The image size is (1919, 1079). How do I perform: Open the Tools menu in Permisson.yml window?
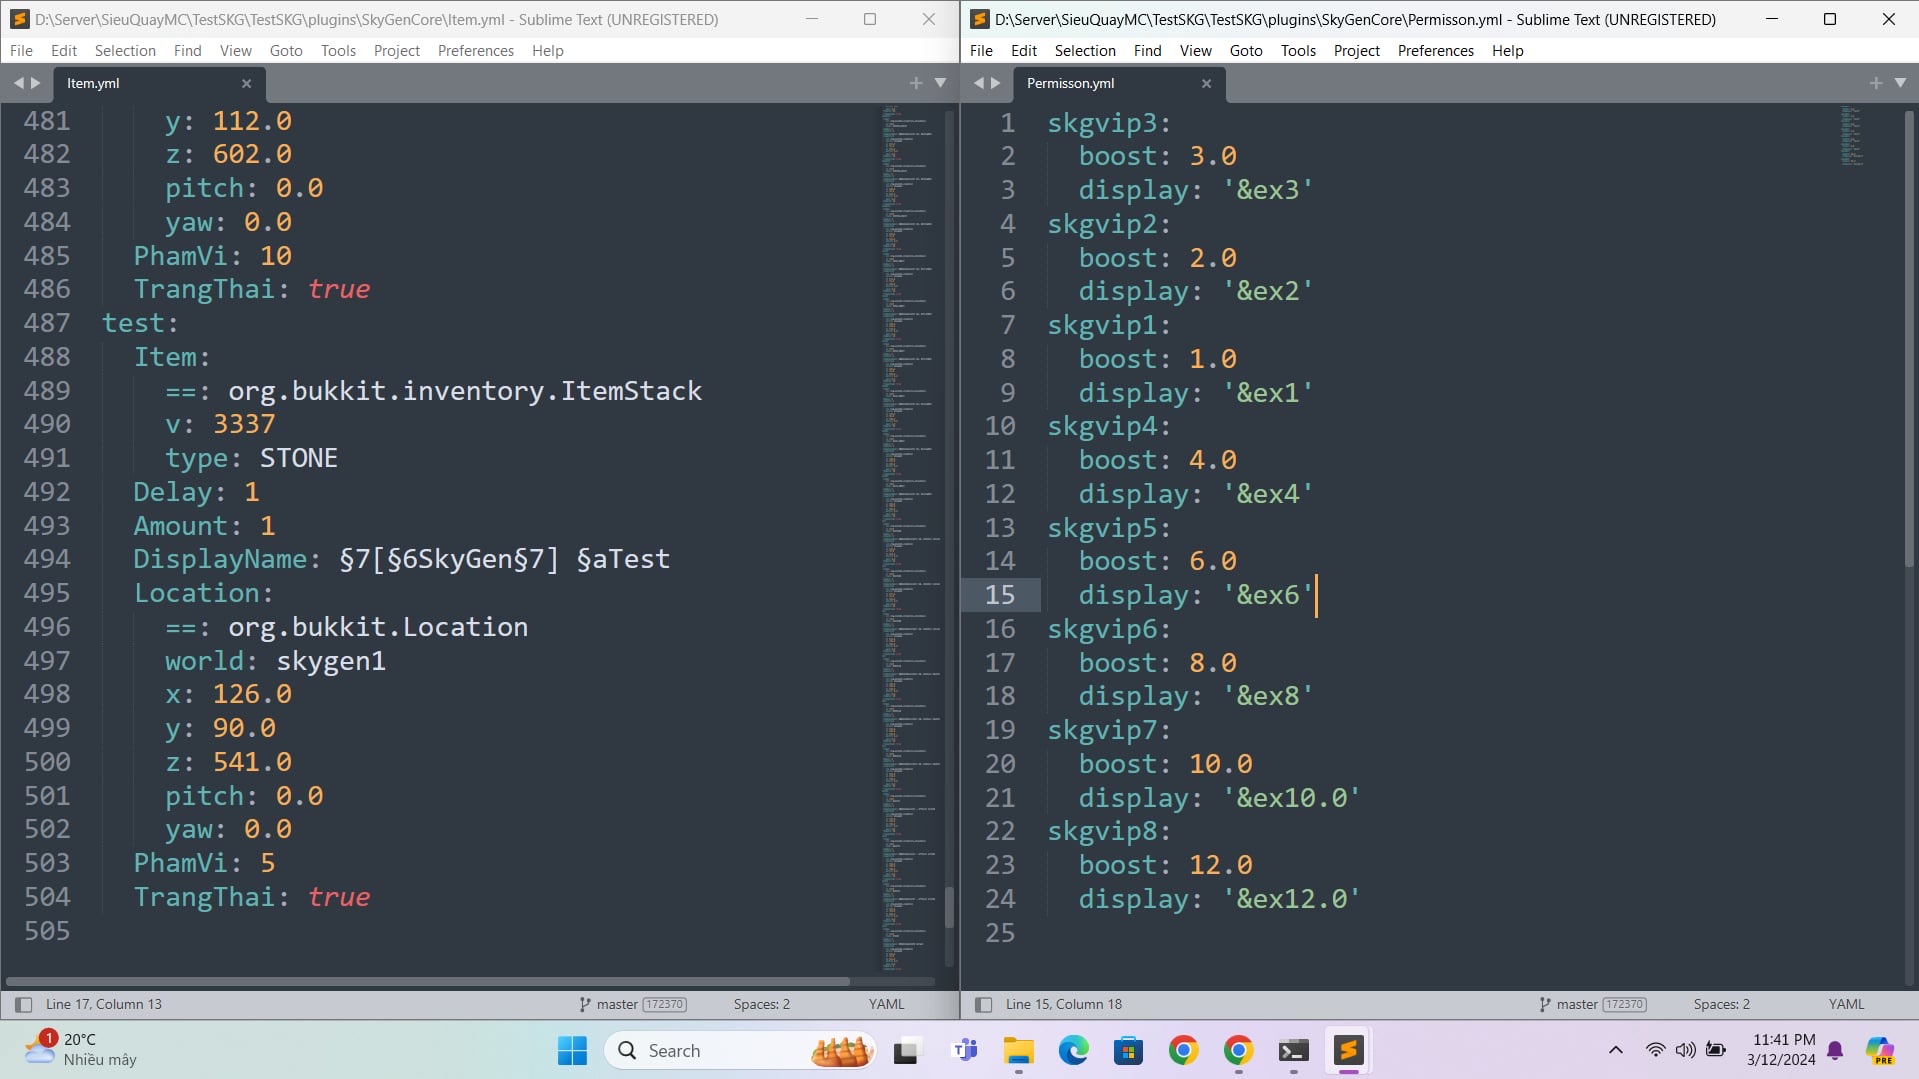(1299, 50)
